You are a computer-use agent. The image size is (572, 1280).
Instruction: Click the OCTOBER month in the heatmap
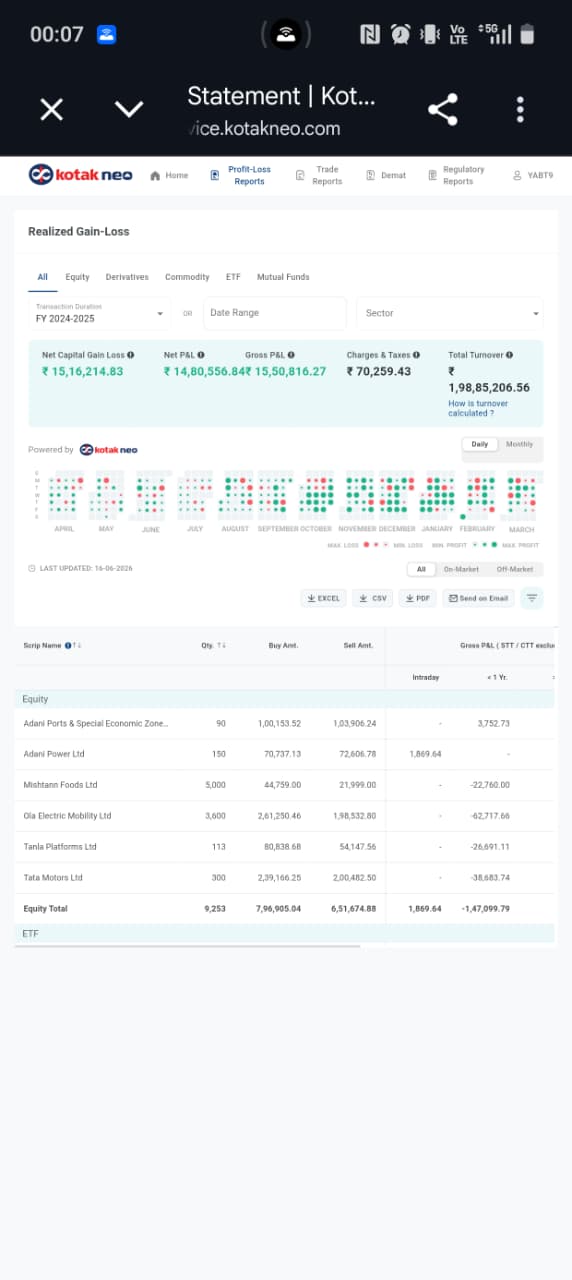pyautogui.click(x=316, y=529)
